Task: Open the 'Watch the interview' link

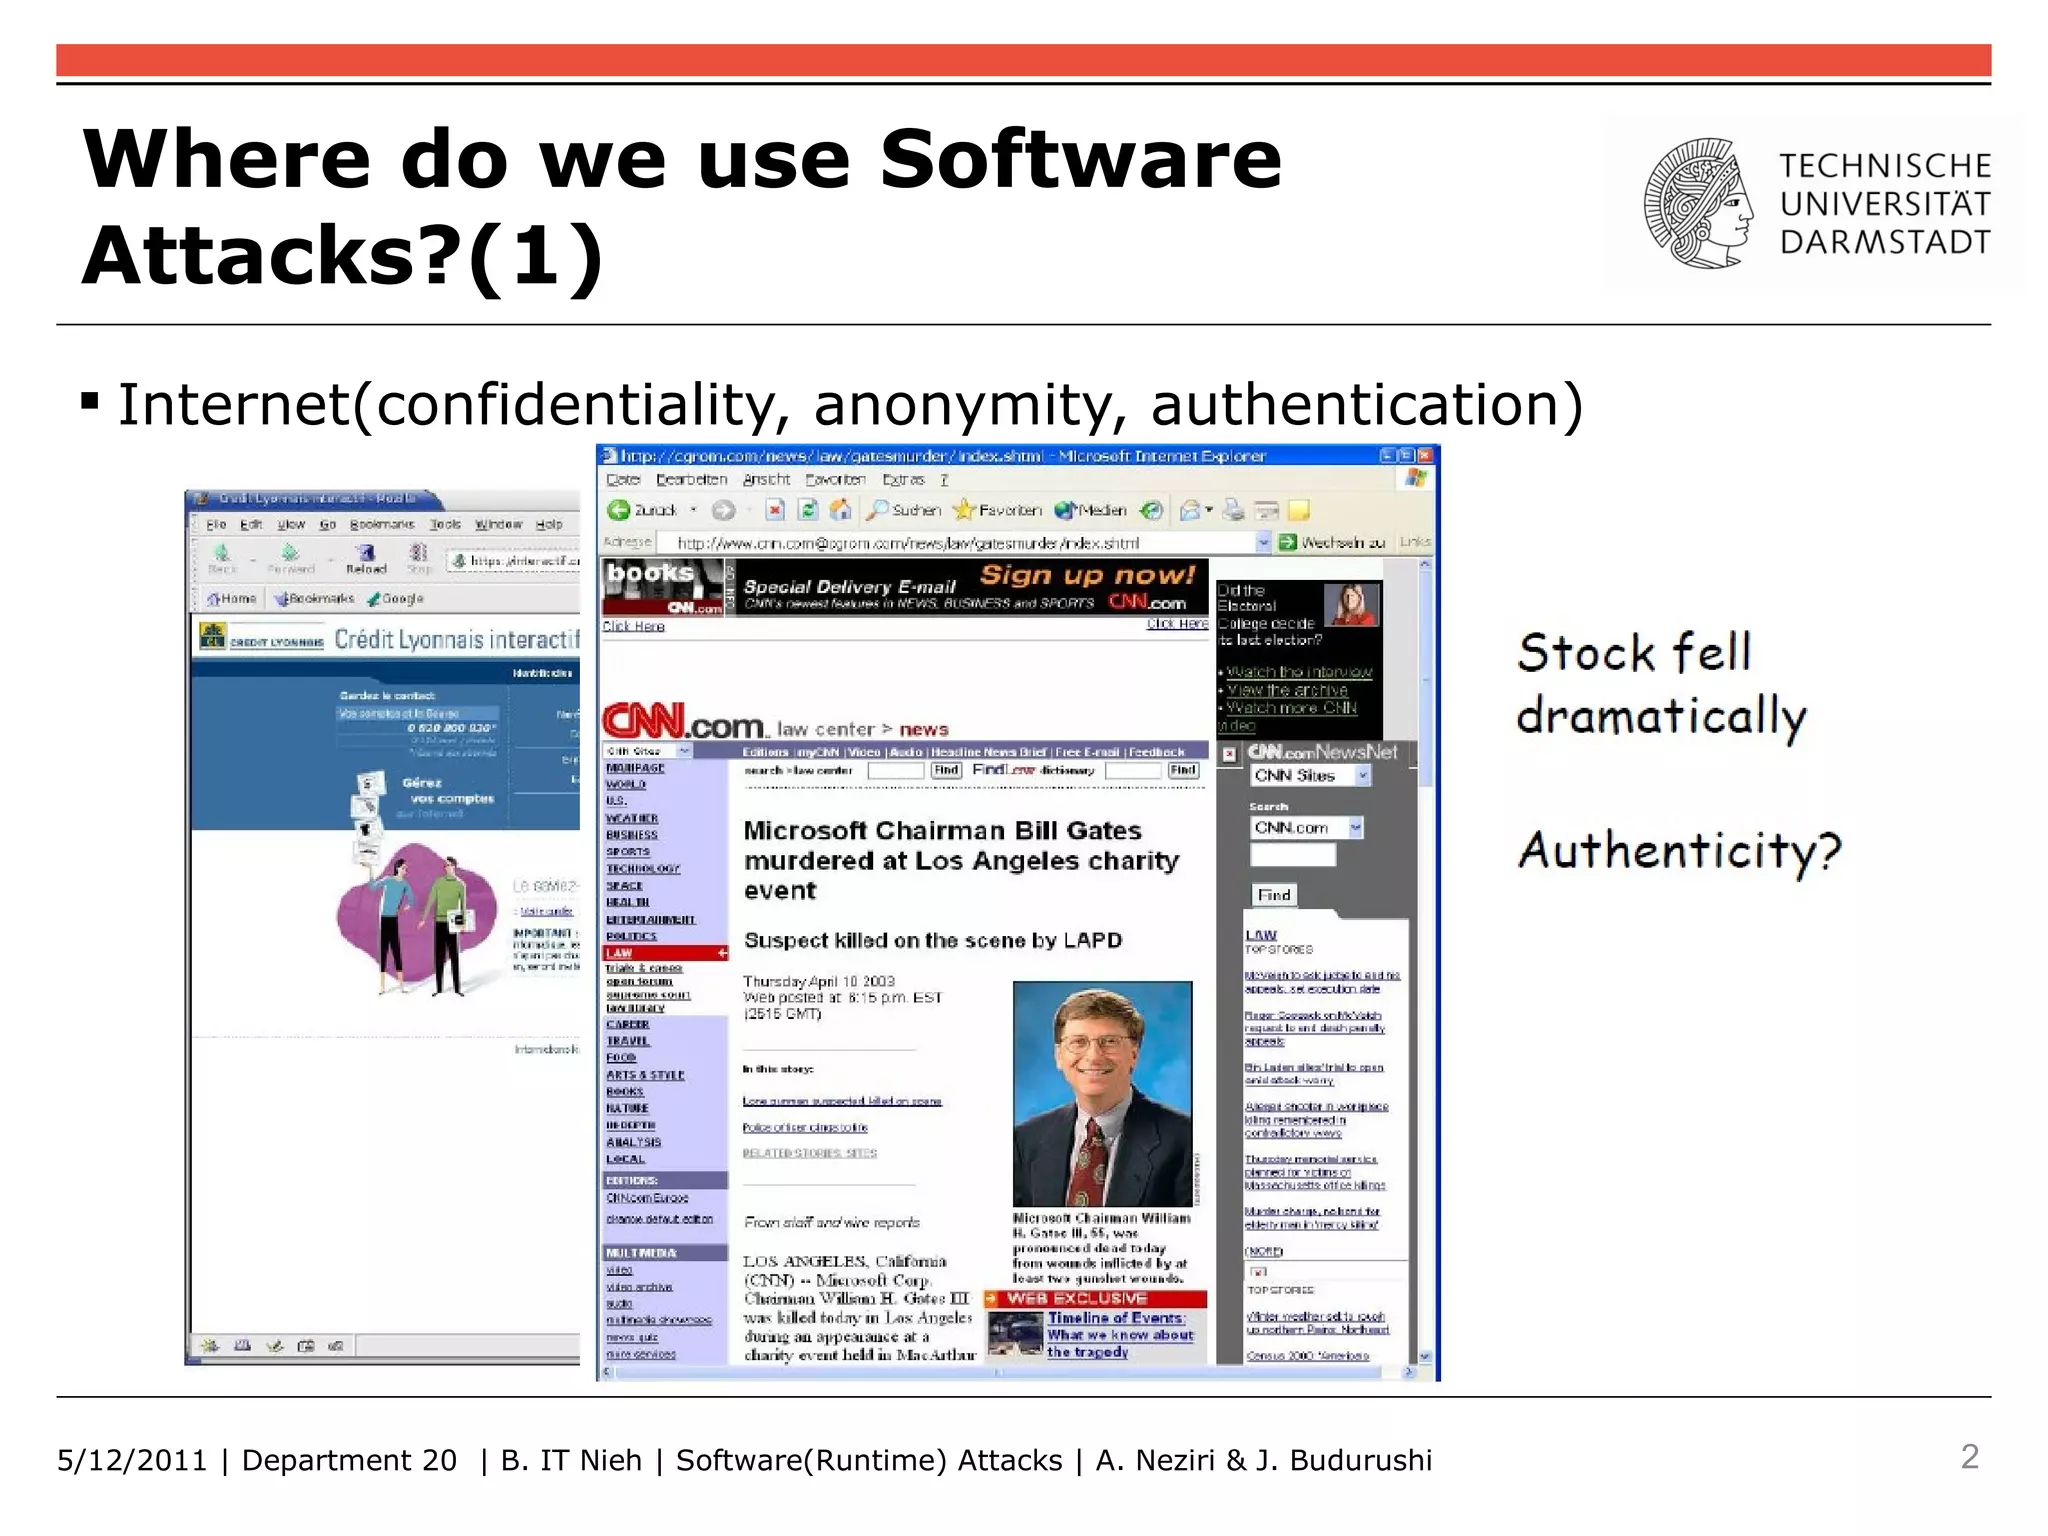Action: click(1299, 672)
